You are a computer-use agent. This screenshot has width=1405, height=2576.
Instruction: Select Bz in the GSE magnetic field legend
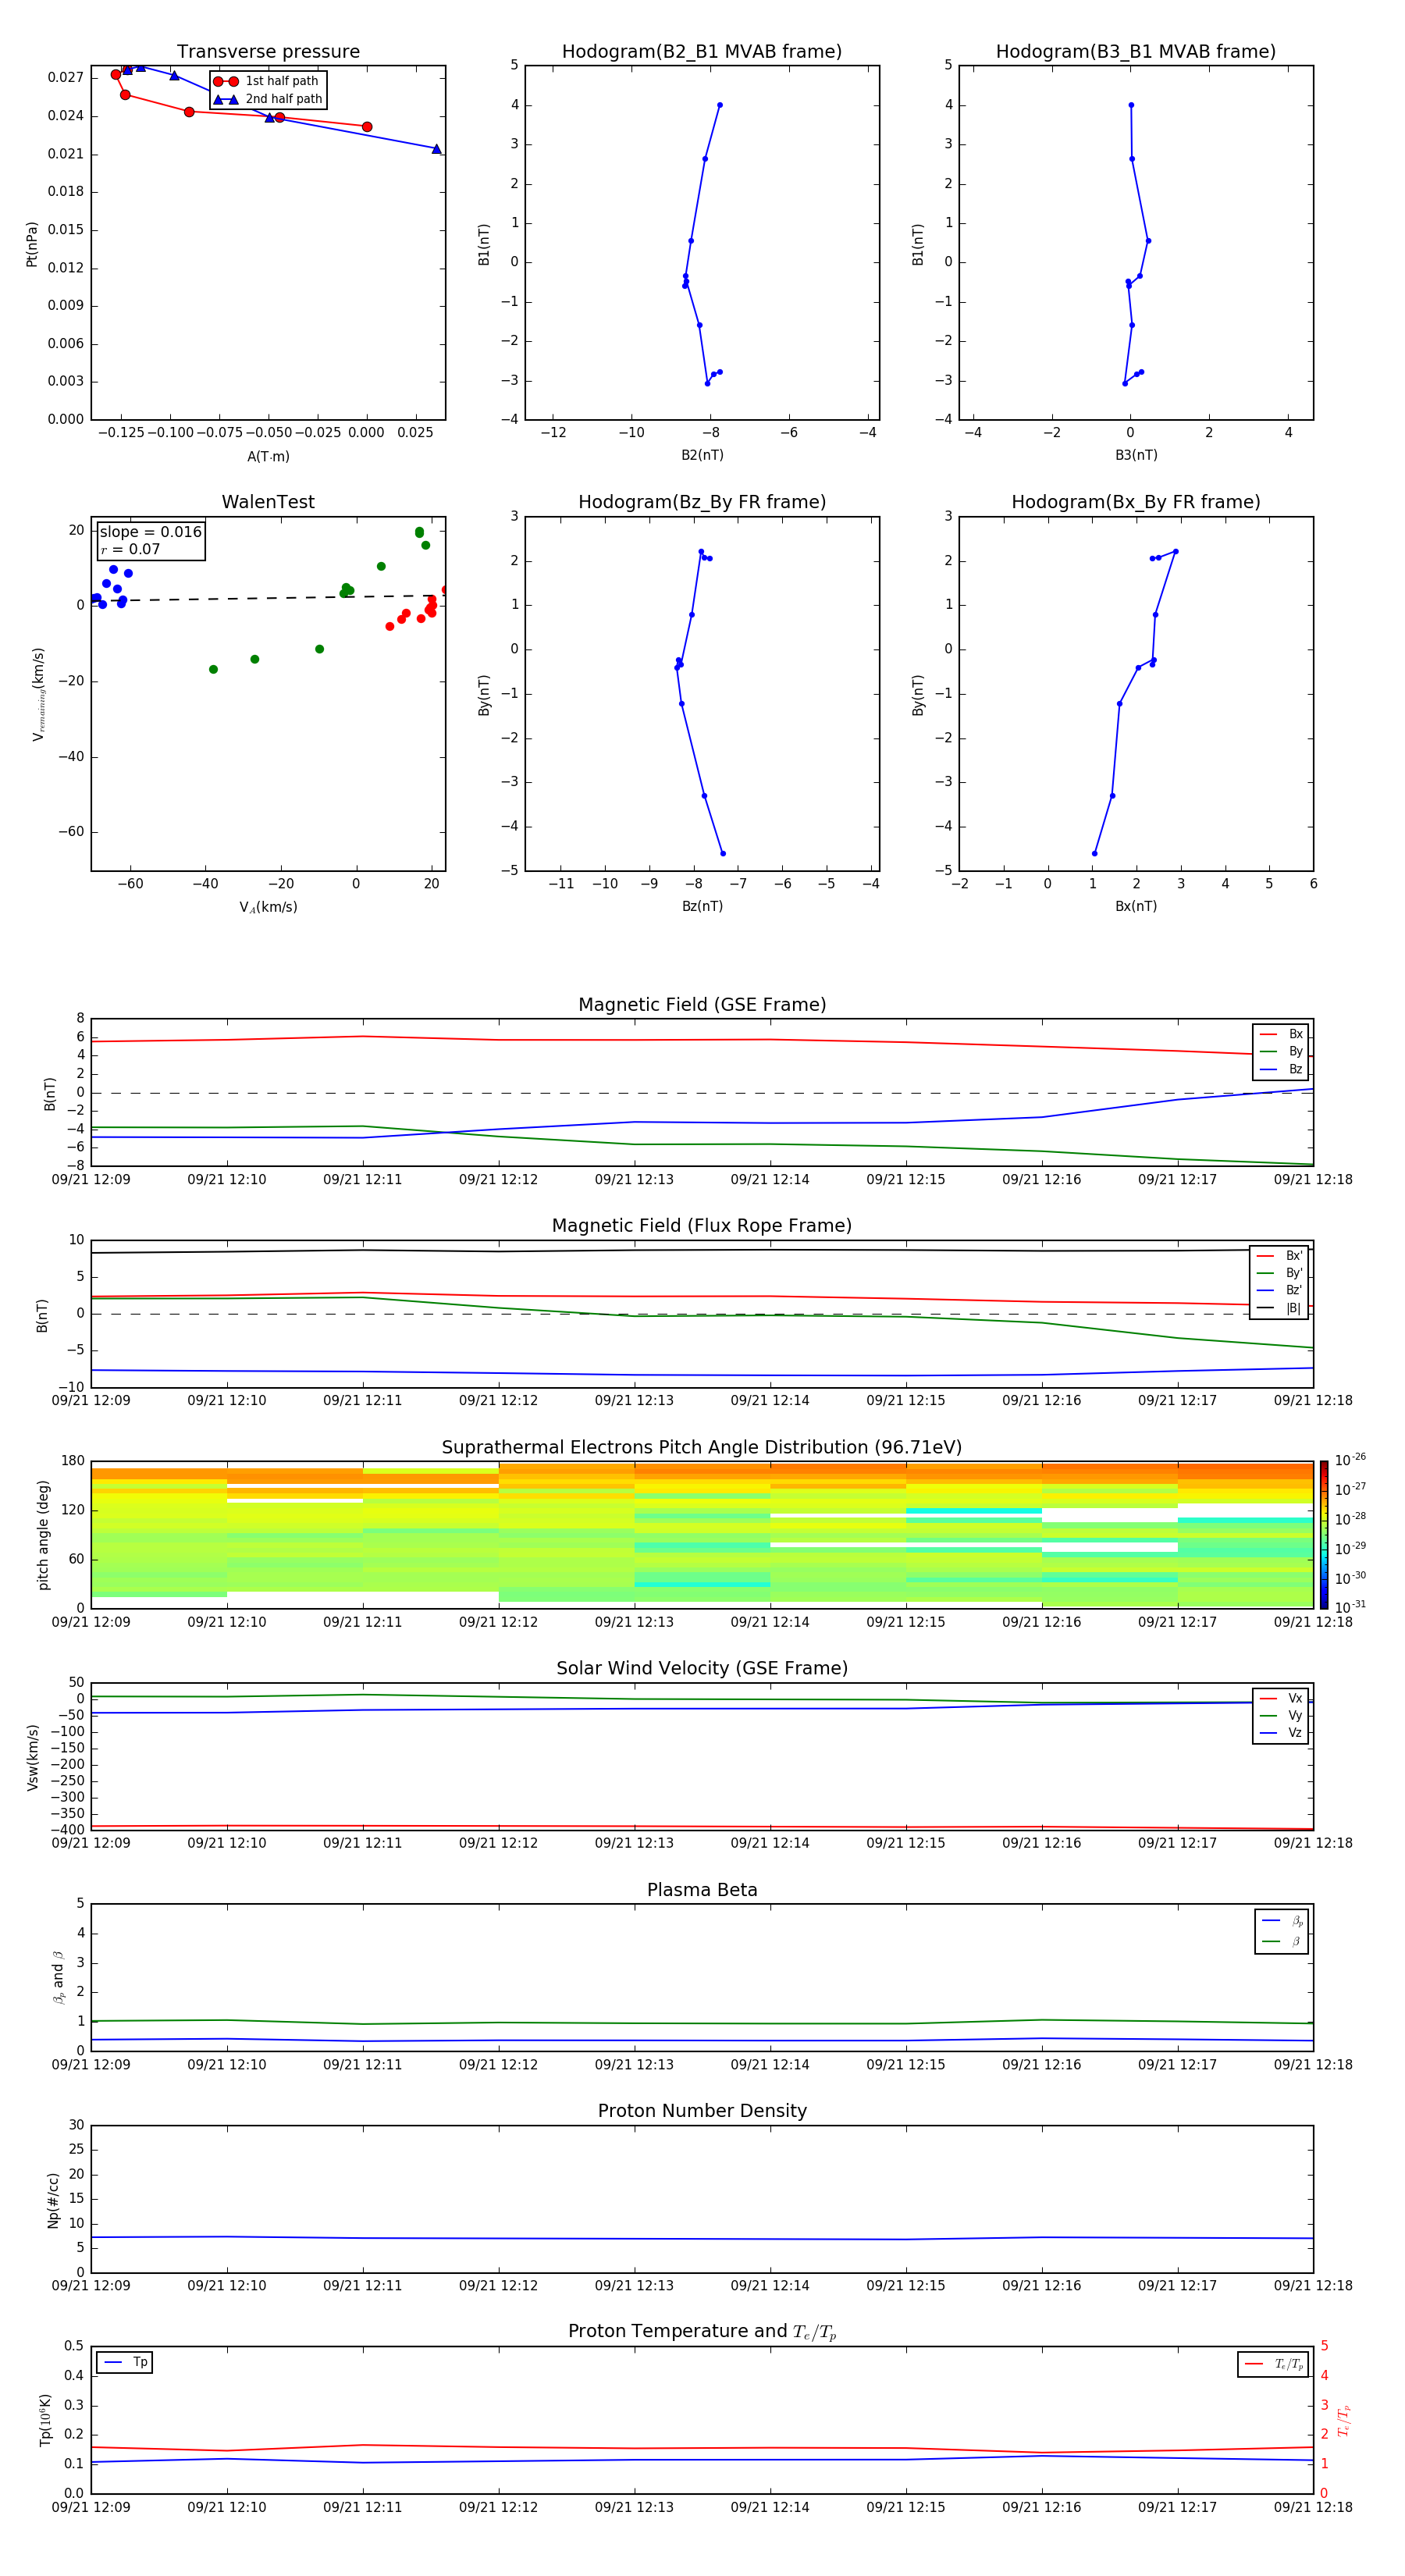[x=1281, y=1069]
